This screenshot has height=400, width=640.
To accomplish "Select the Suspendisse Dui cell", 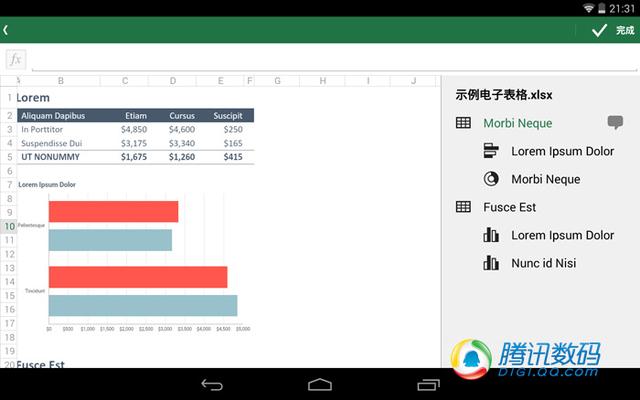I will pos(51,143).
